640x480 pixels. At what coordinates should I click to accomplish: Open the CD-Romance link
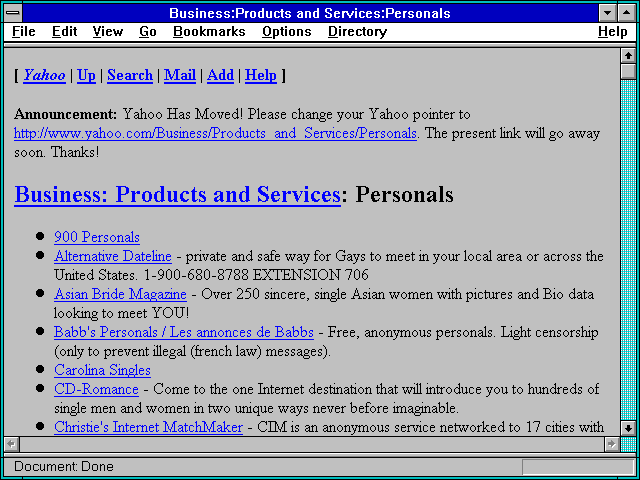click(96, 389)
